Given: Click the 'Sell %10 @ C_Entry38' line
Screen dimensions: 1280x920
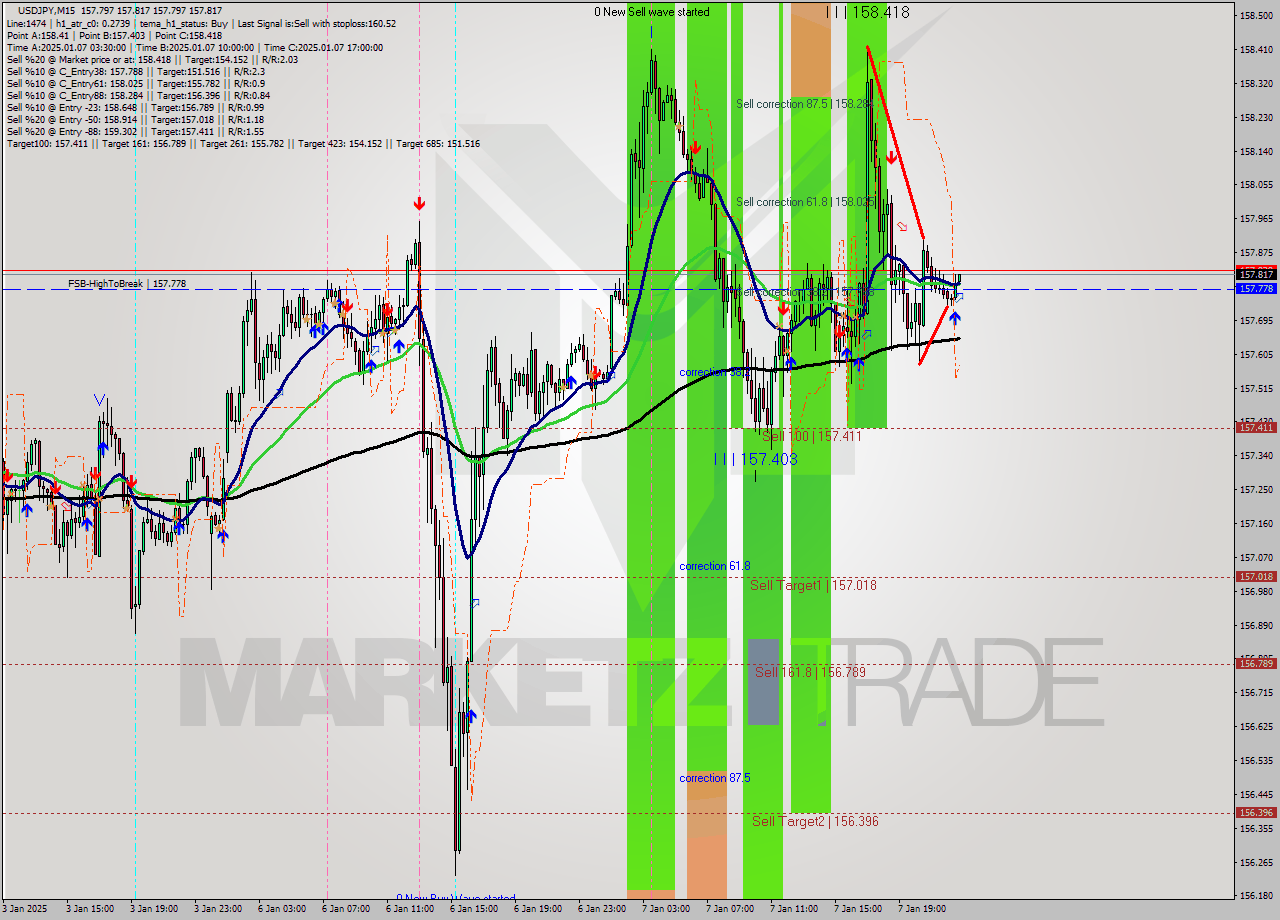Looking at the screenshot, I should point(135,71).
